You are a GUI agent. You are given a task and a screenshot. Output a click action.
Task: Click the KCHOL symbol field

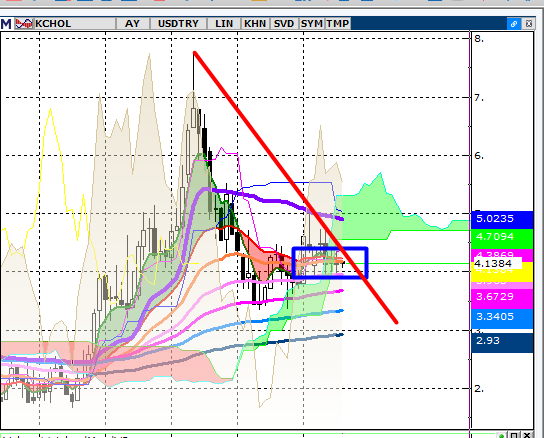coord(75,24)
